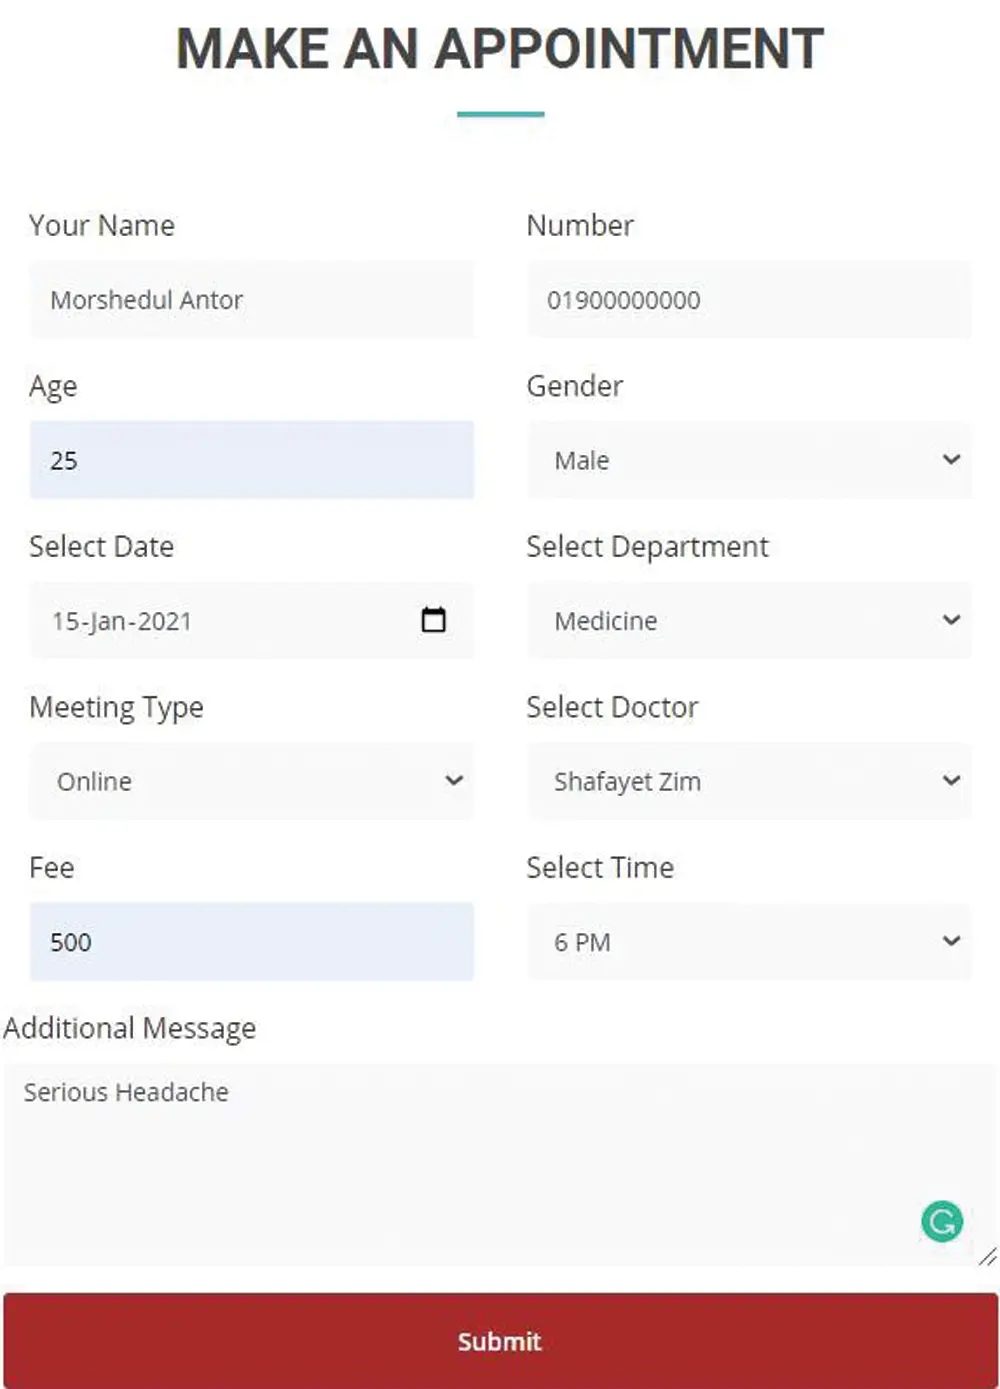Open the calendar picker icon in Select Date

(433, 620)
